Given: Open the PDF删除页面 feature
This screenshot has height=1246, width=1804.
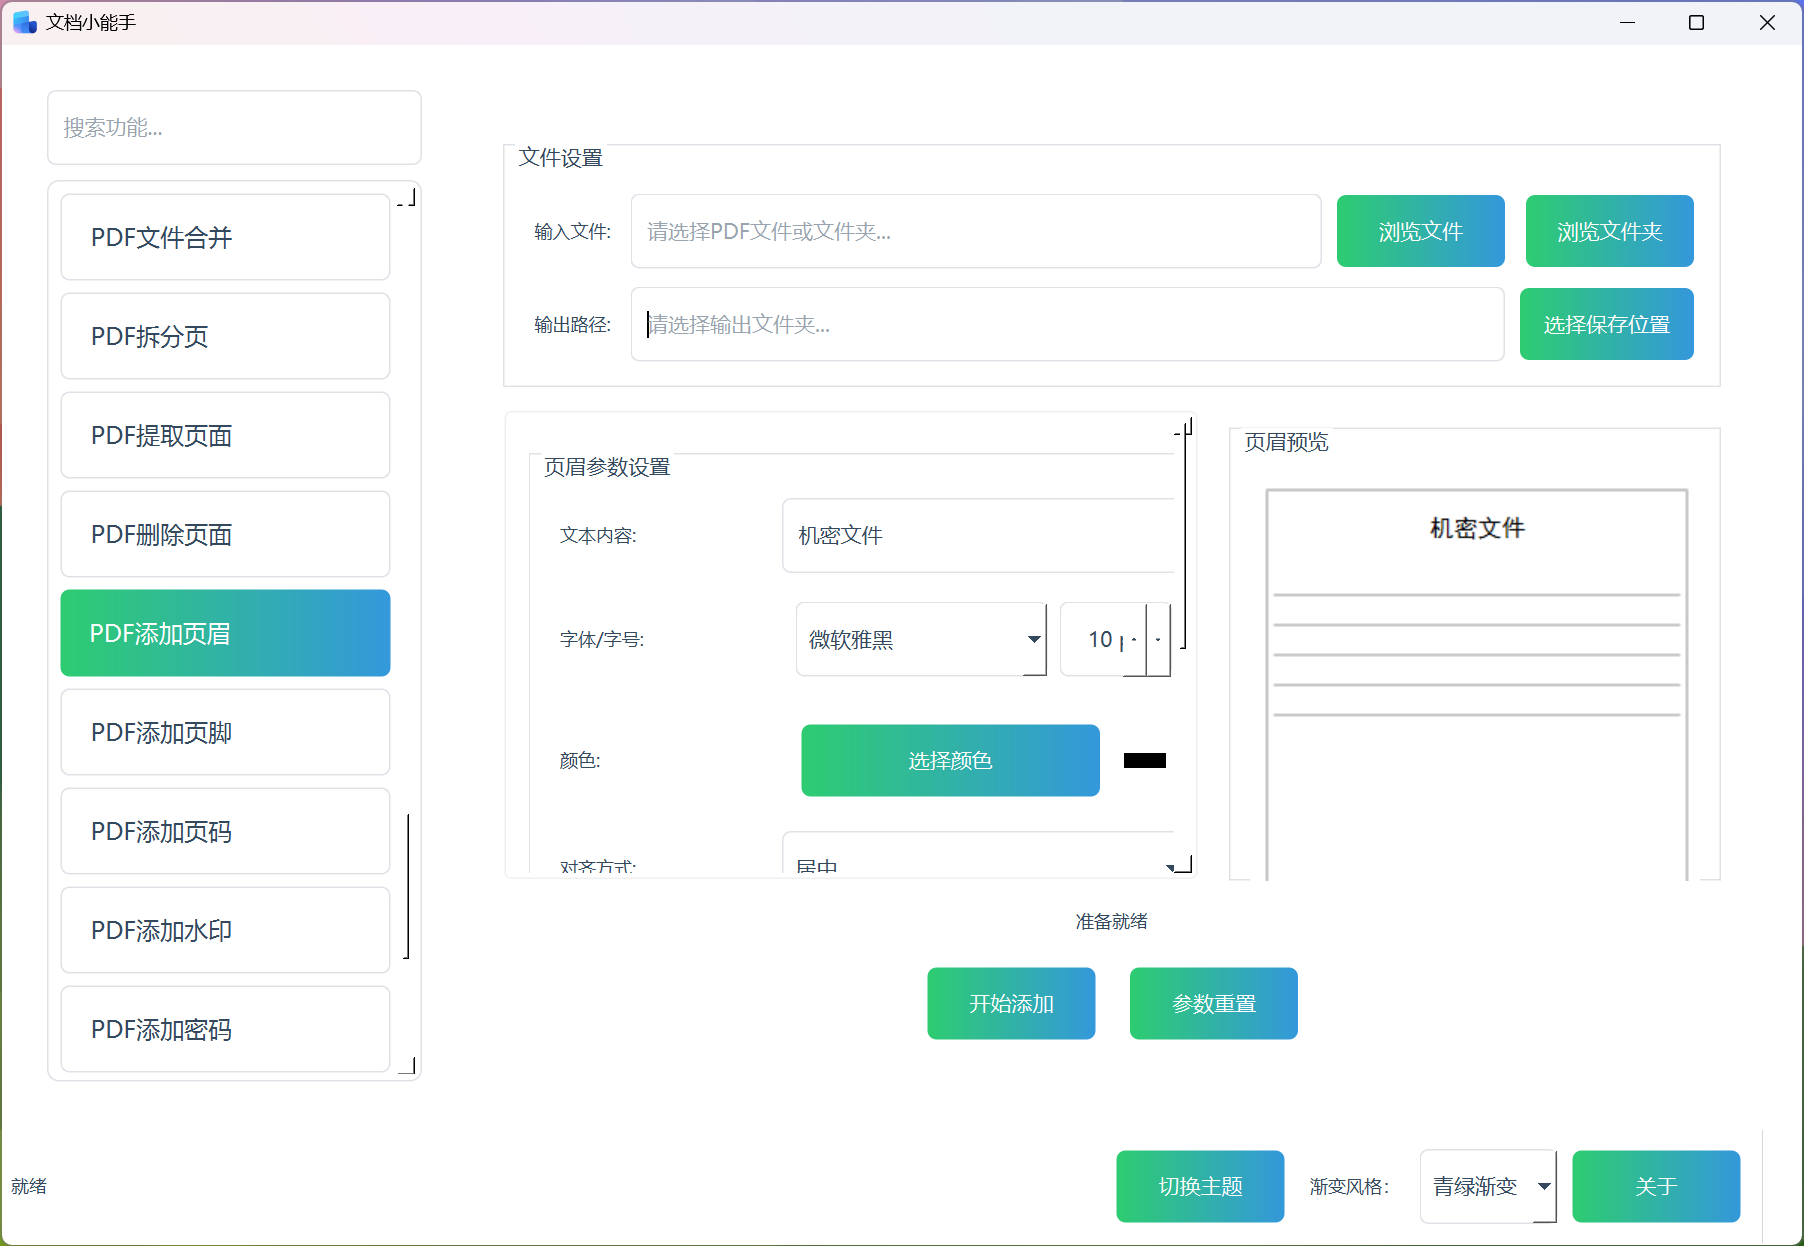Looking at the screenshot, I should (225, 534).
